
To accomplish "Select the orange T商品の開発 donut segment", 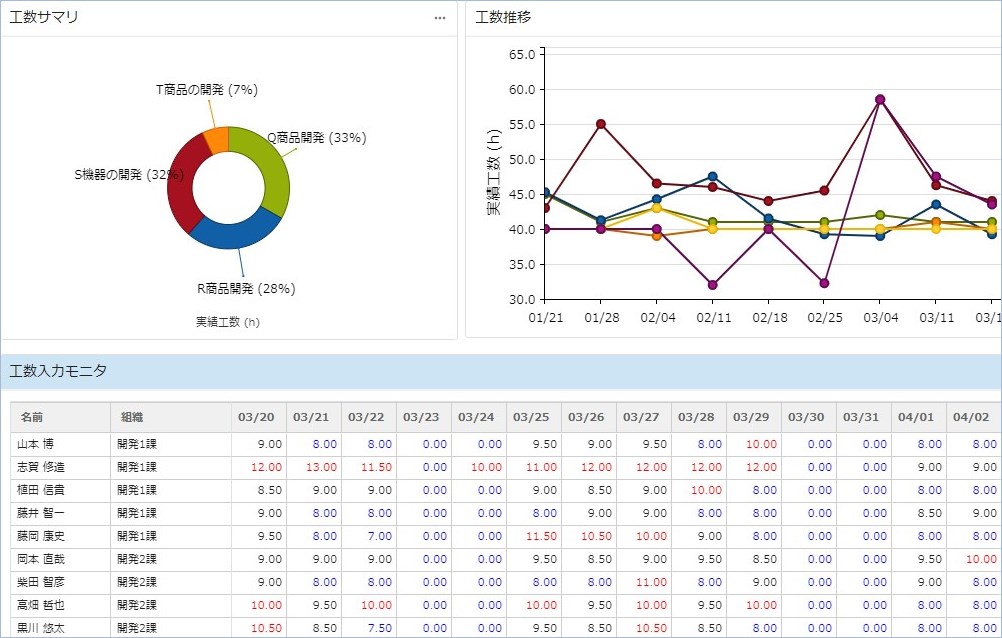I will pyautogui.click(x=216, y=139).
